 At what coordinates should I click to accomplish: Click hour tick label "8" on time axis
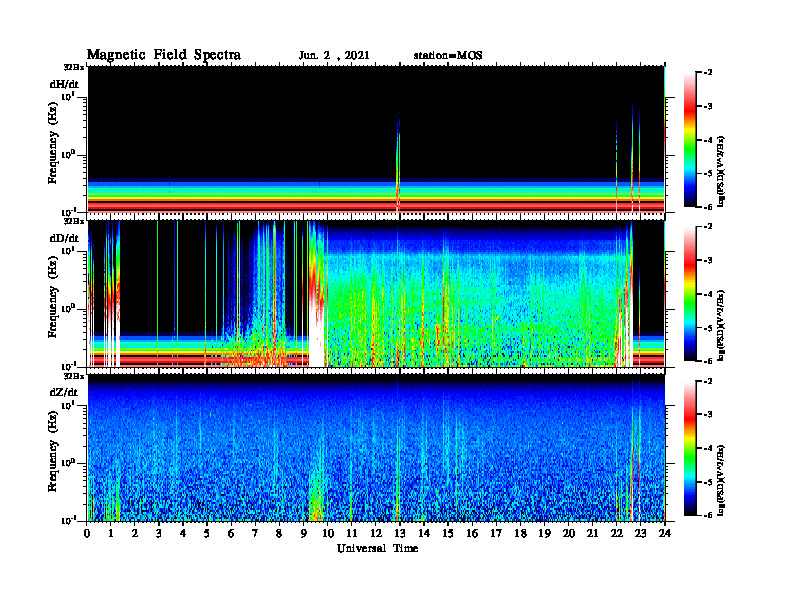tap(279, 533)
